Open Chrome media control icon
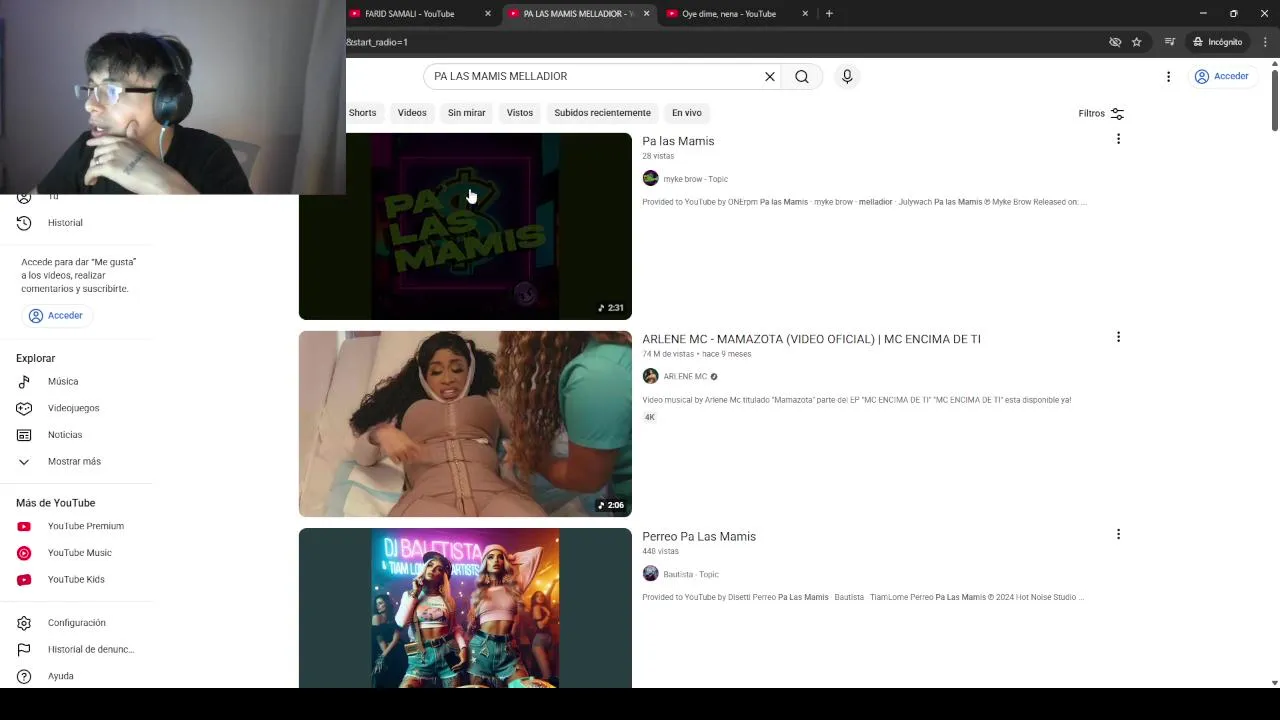 1169,42
